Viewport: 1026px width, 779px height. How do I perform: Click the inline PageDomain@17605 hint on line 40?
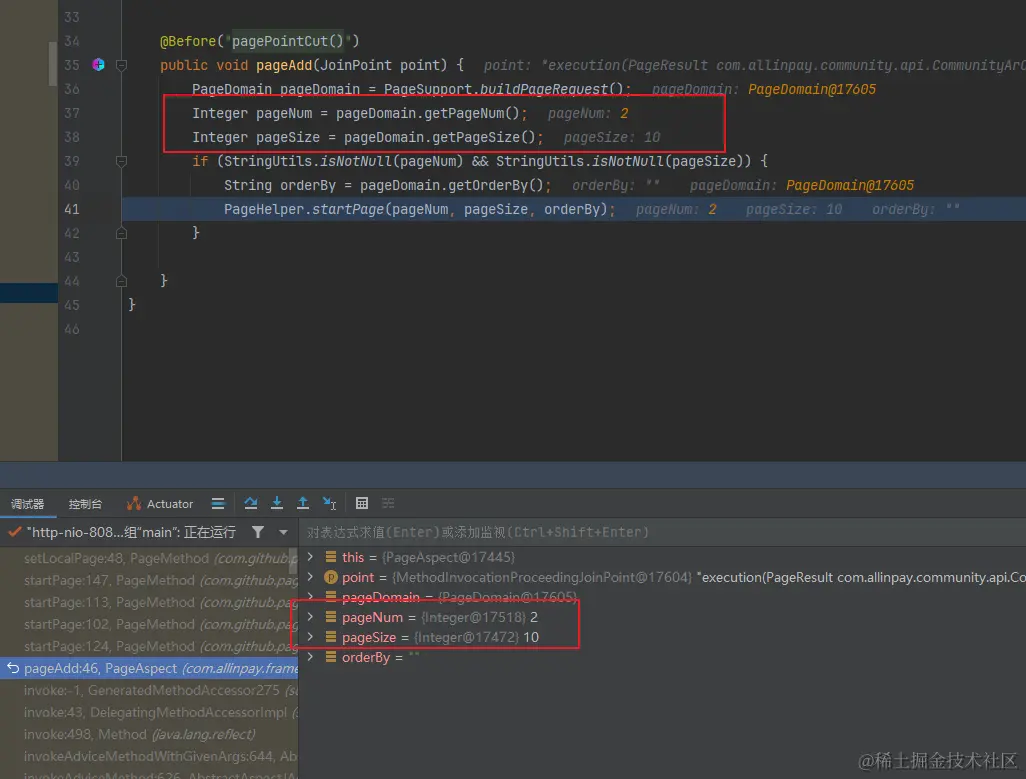pyautogui.click(x=849, y=185)
